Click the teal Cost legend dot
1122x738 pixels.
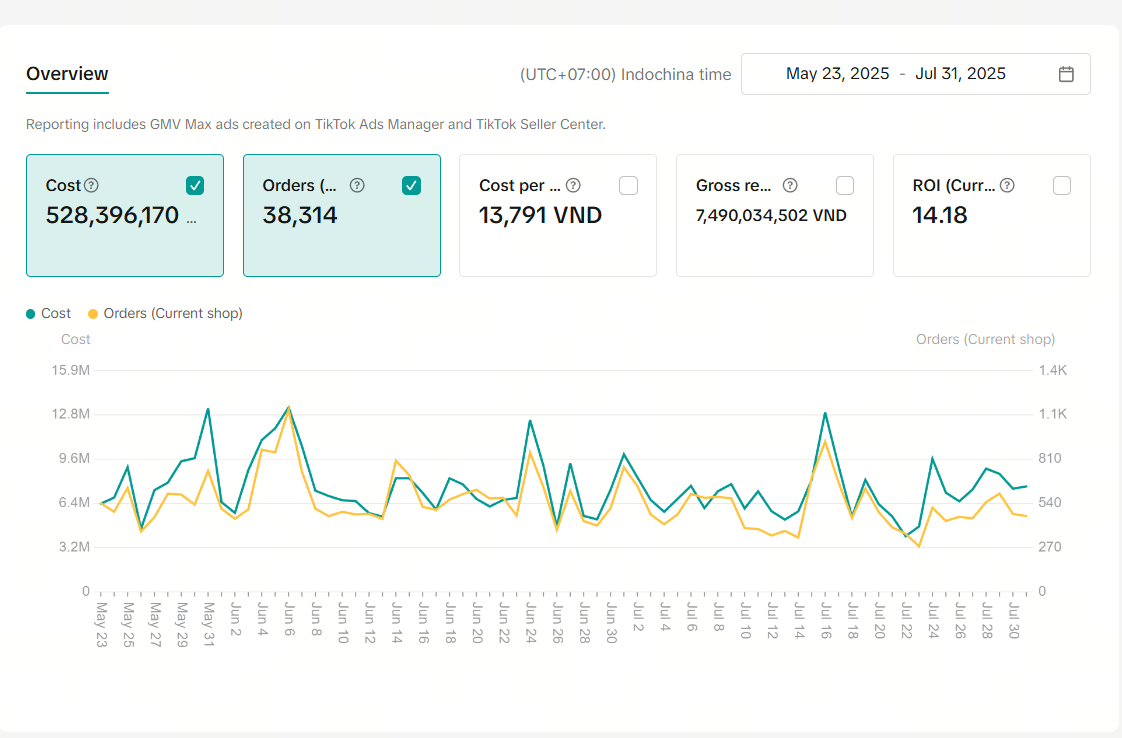click(x=31, y=314)
